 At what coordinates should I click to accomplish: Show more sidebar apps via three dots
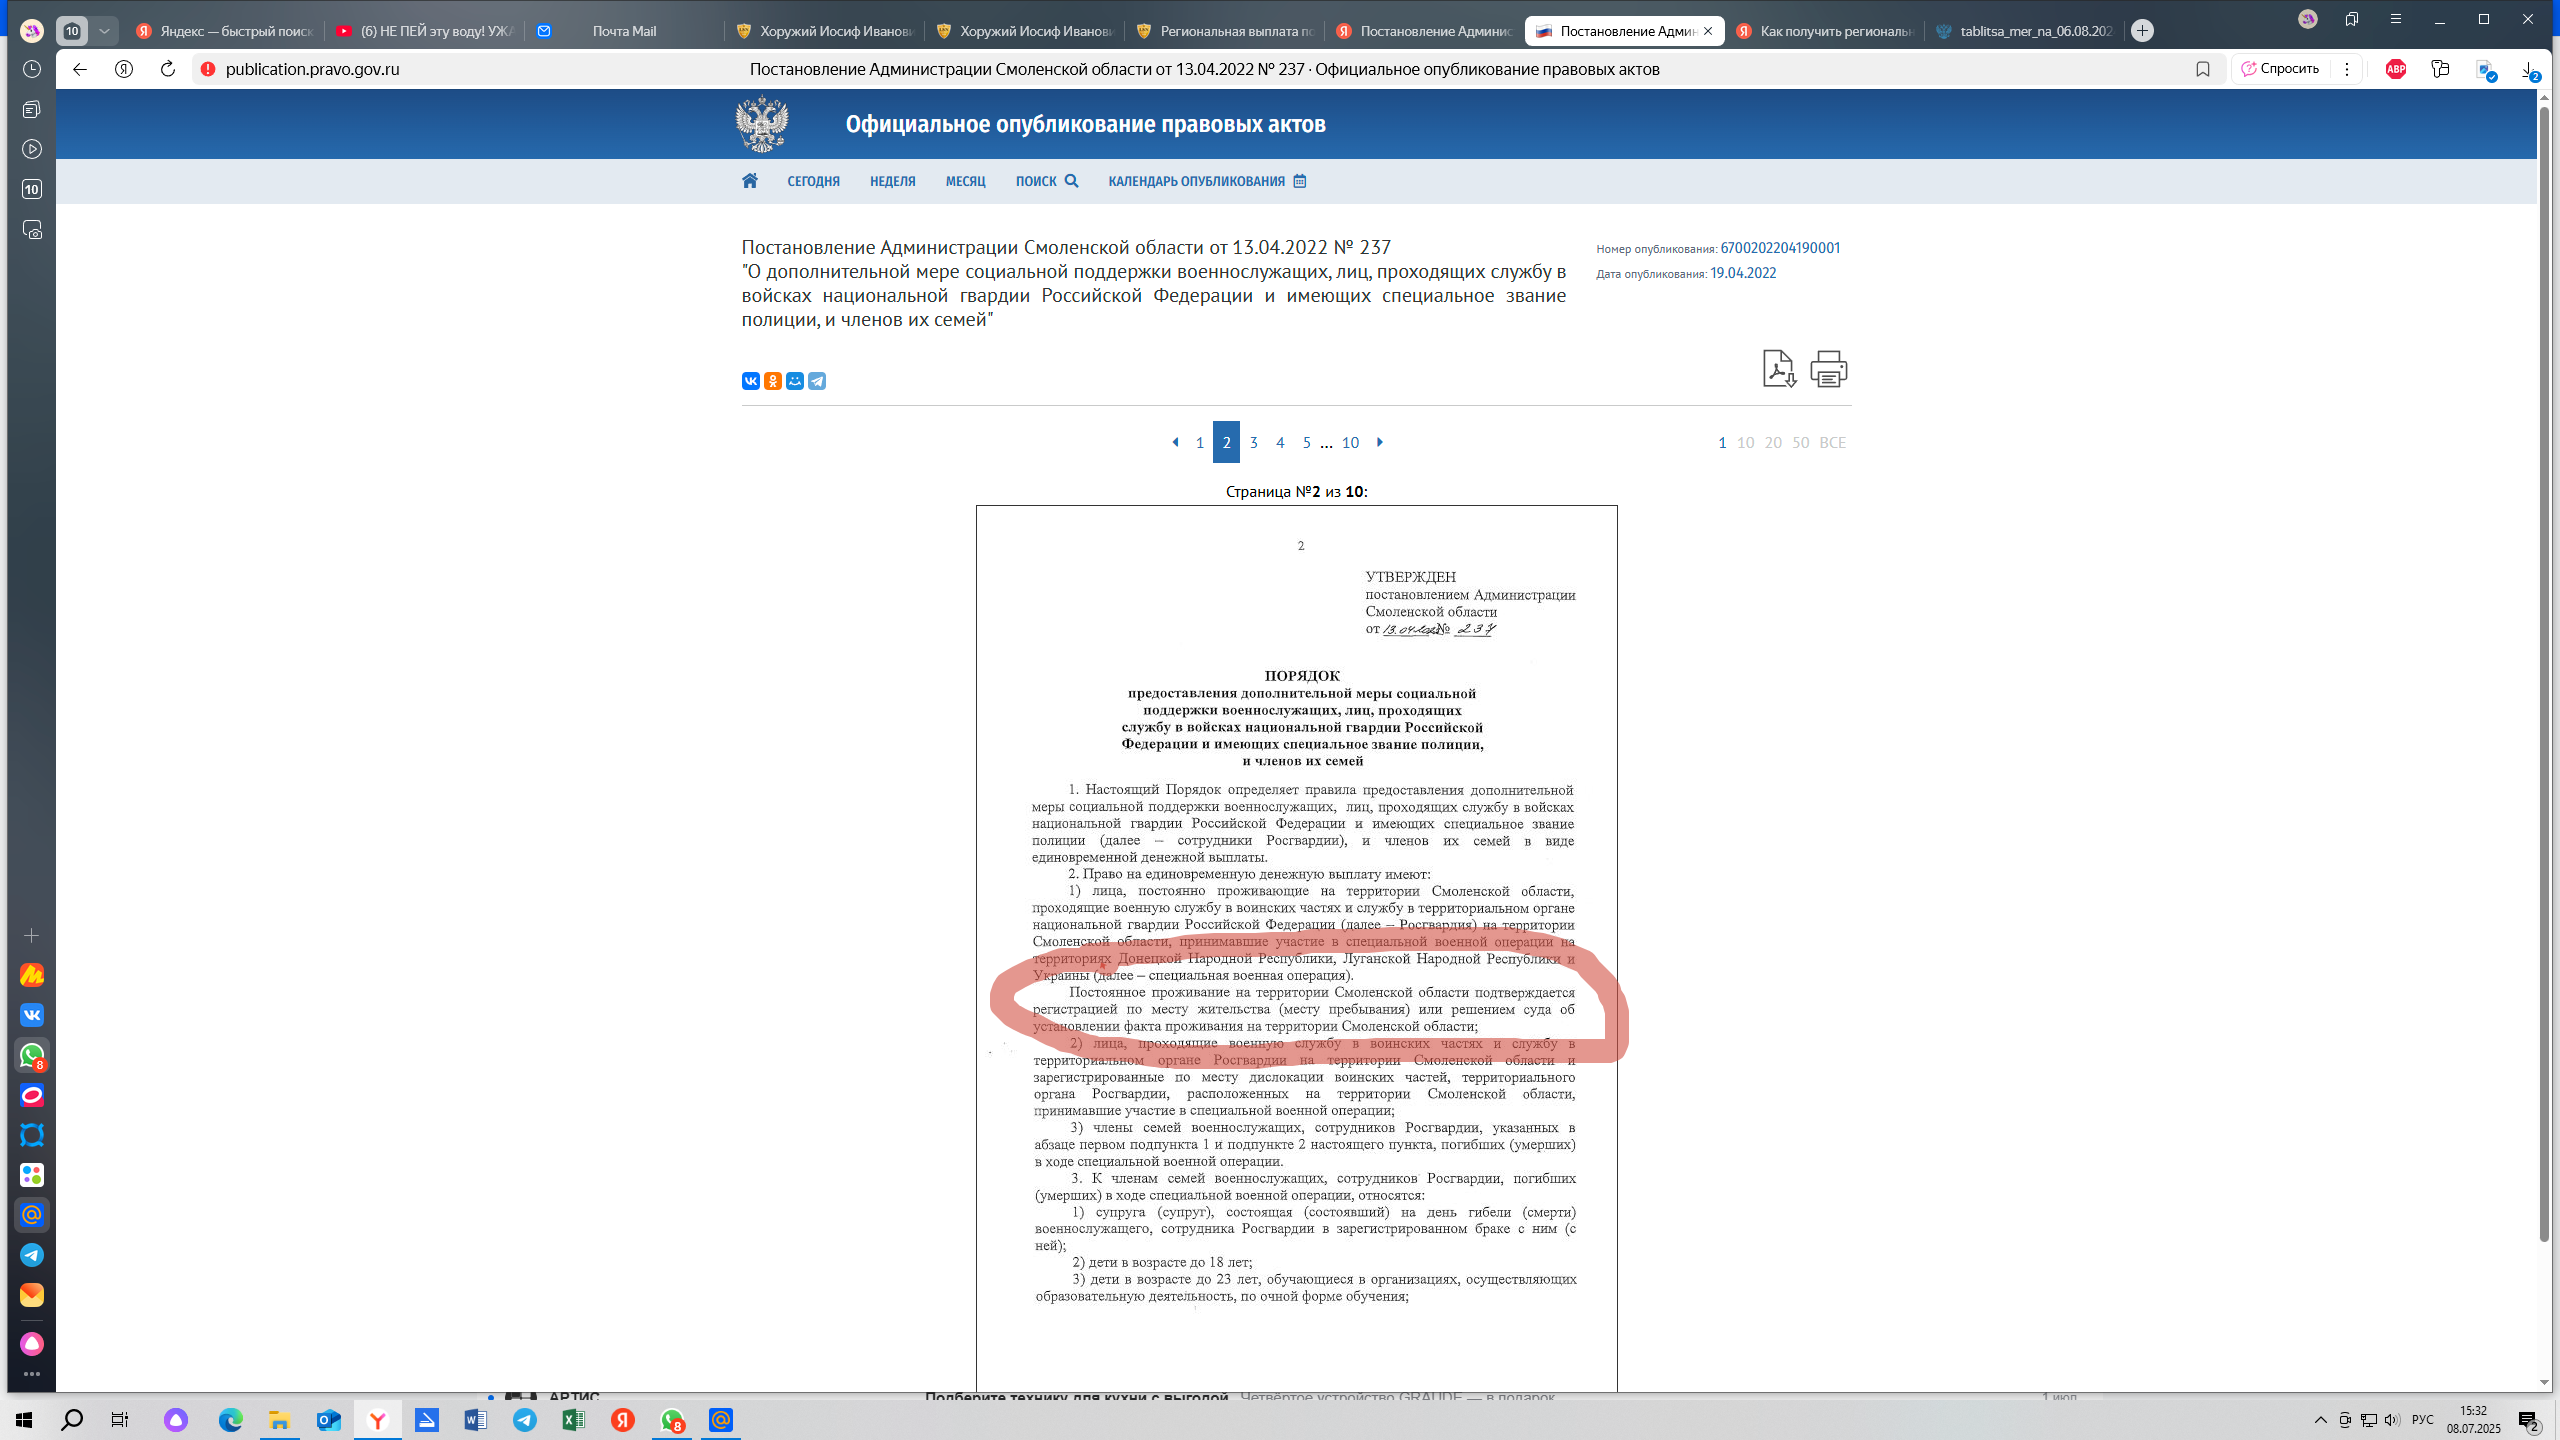32,1374
